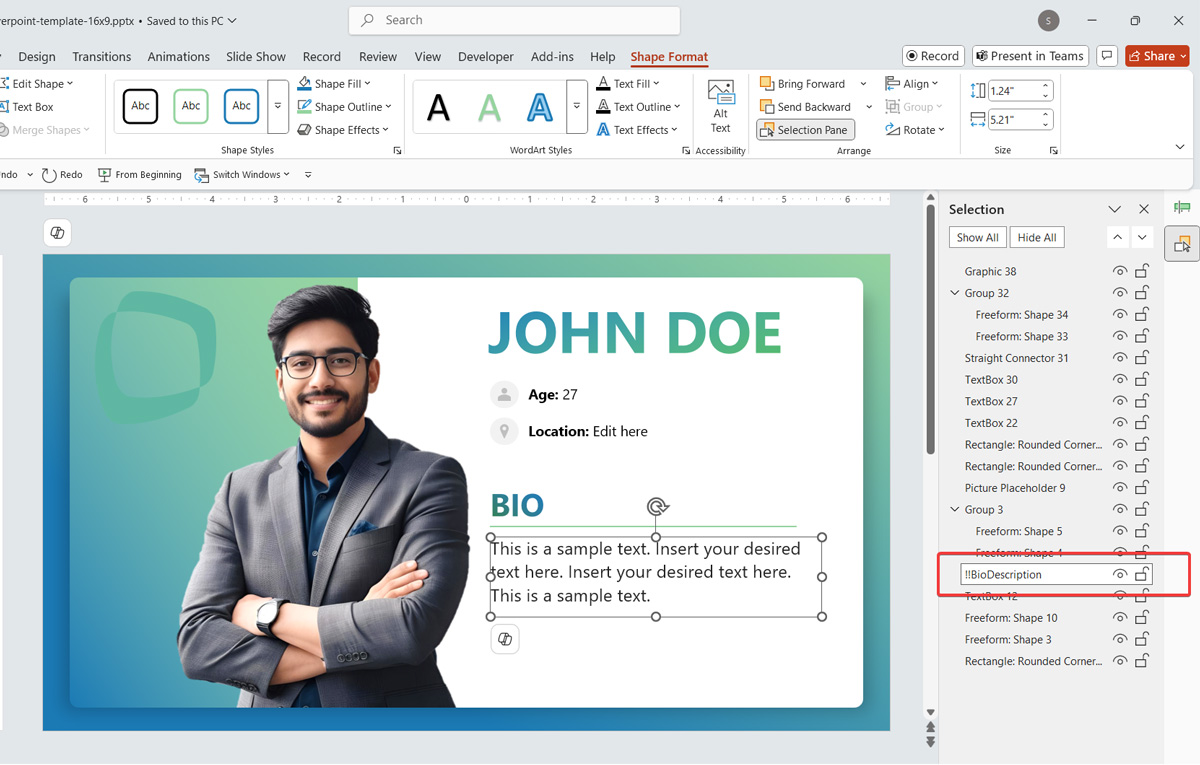The width and height of the screenshot is (1200, 765).
Task: Lock TextBox 27 object
Action: (x=1142, y=401)
